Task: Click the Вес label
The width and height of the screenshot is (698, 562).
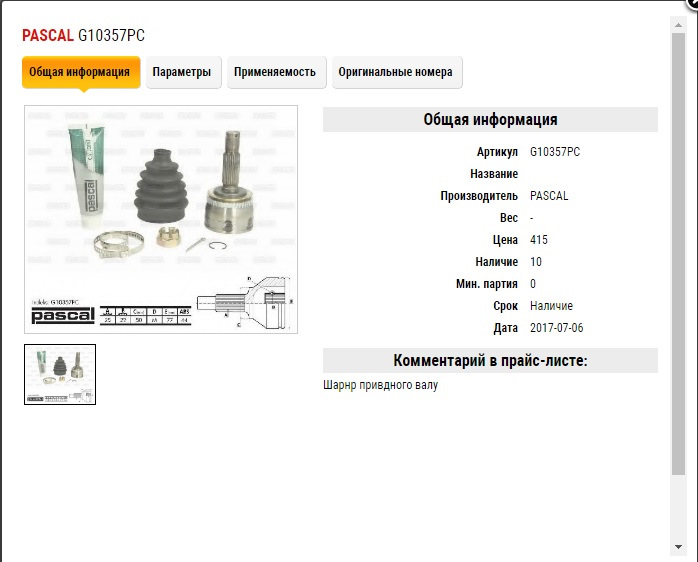Action: point(509,218)
